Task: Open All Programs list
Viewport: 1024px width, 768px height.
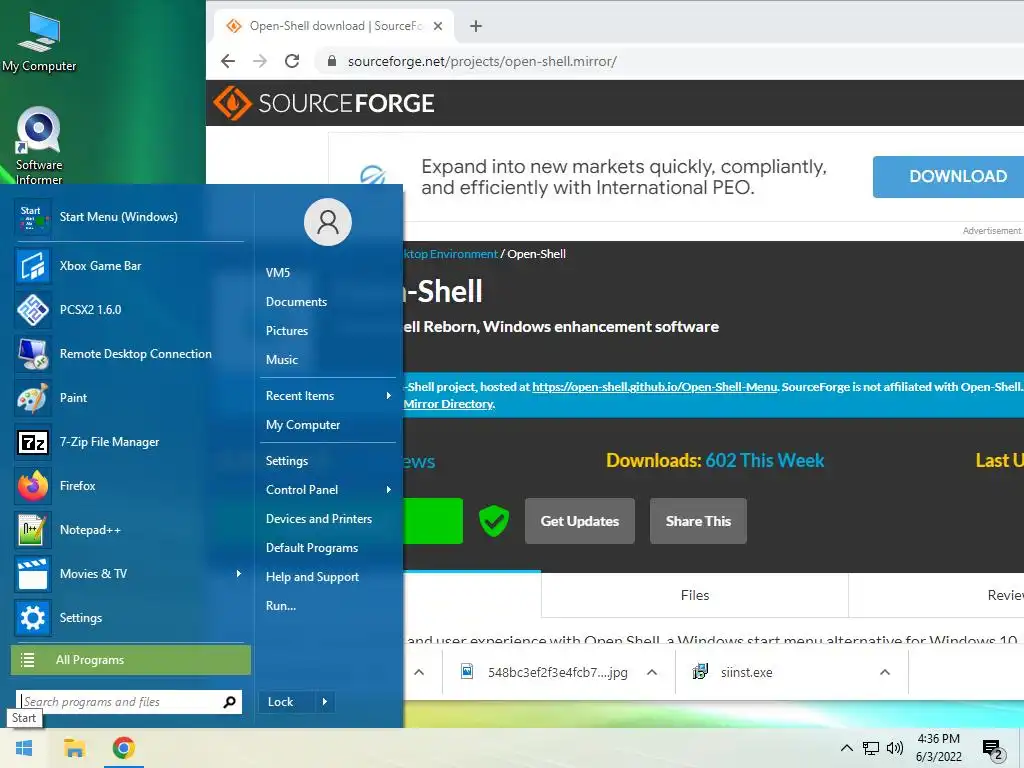Action: click(x=131, y=660)
